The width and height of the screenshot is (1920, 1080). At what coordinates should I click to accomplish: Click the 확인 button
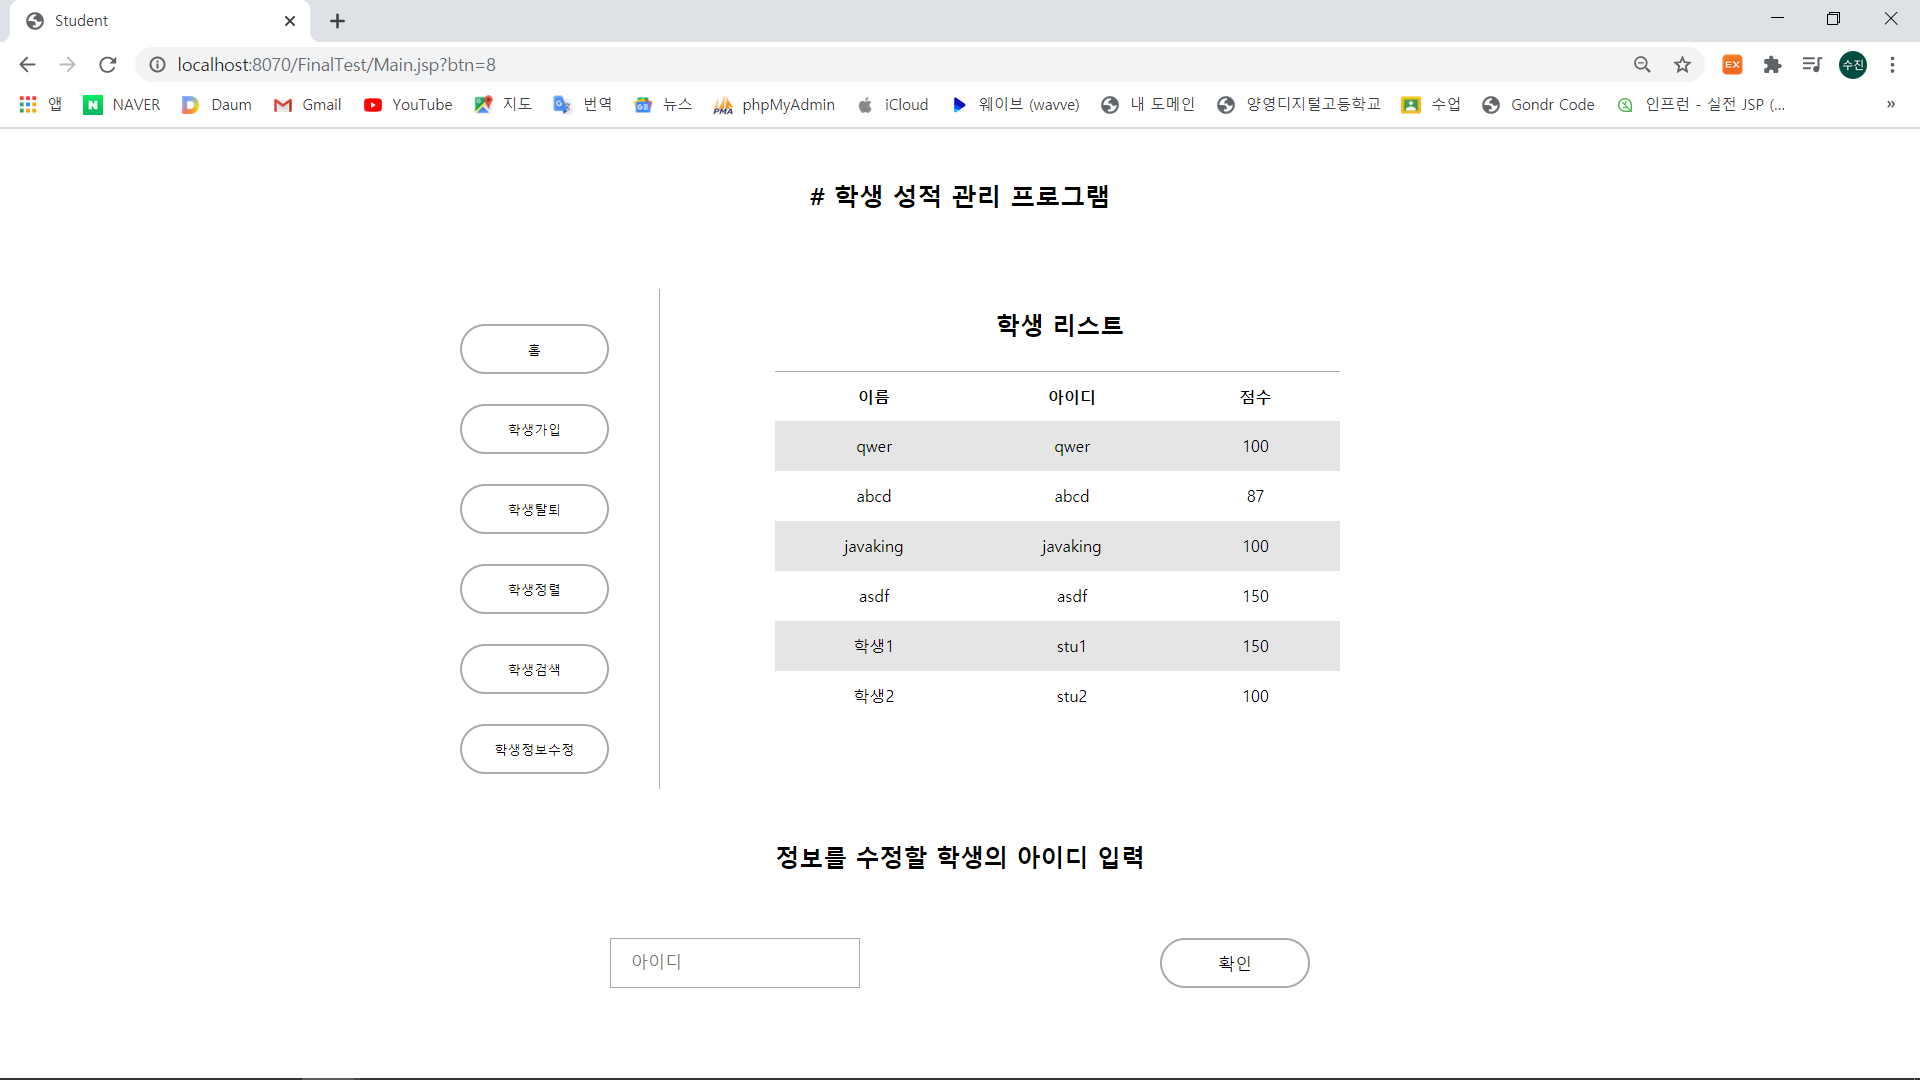click(1234, 963)
